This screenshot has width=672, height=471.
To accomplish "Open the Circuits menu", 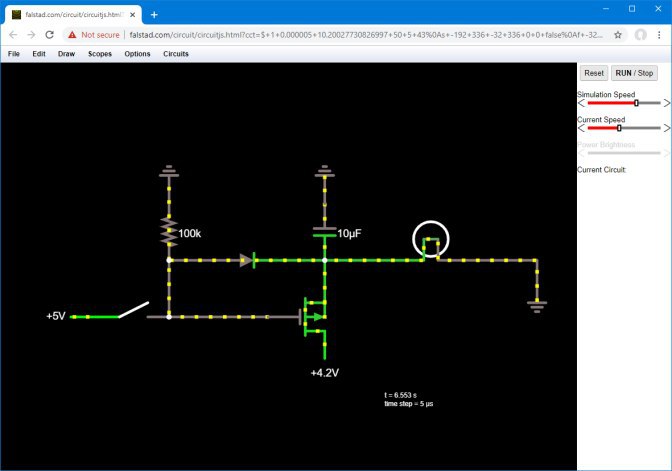I will coord(176,54).
